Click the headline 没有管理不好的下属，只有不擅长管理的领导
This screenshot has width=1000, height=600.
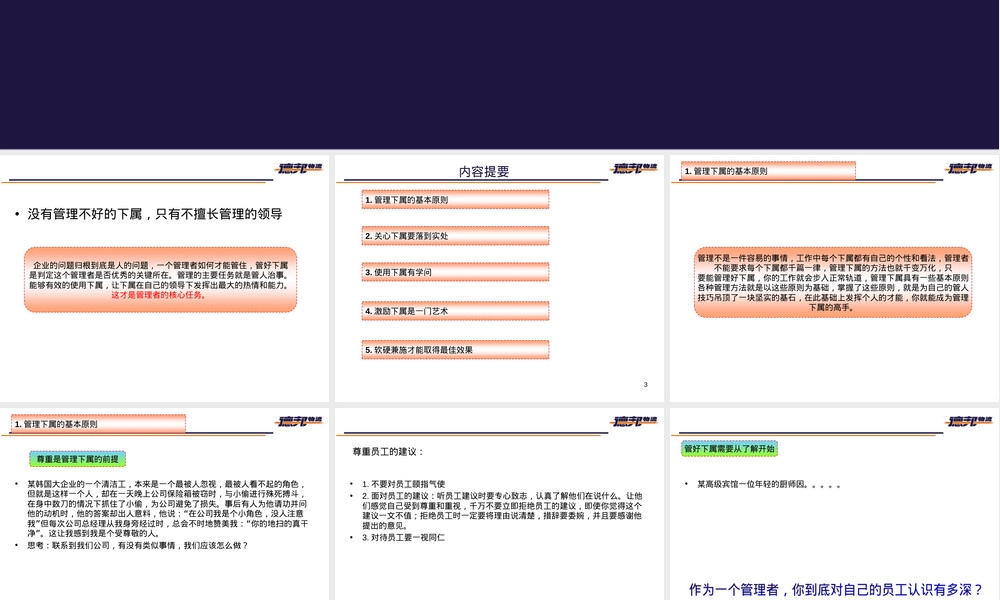click(x=154, y=214)
